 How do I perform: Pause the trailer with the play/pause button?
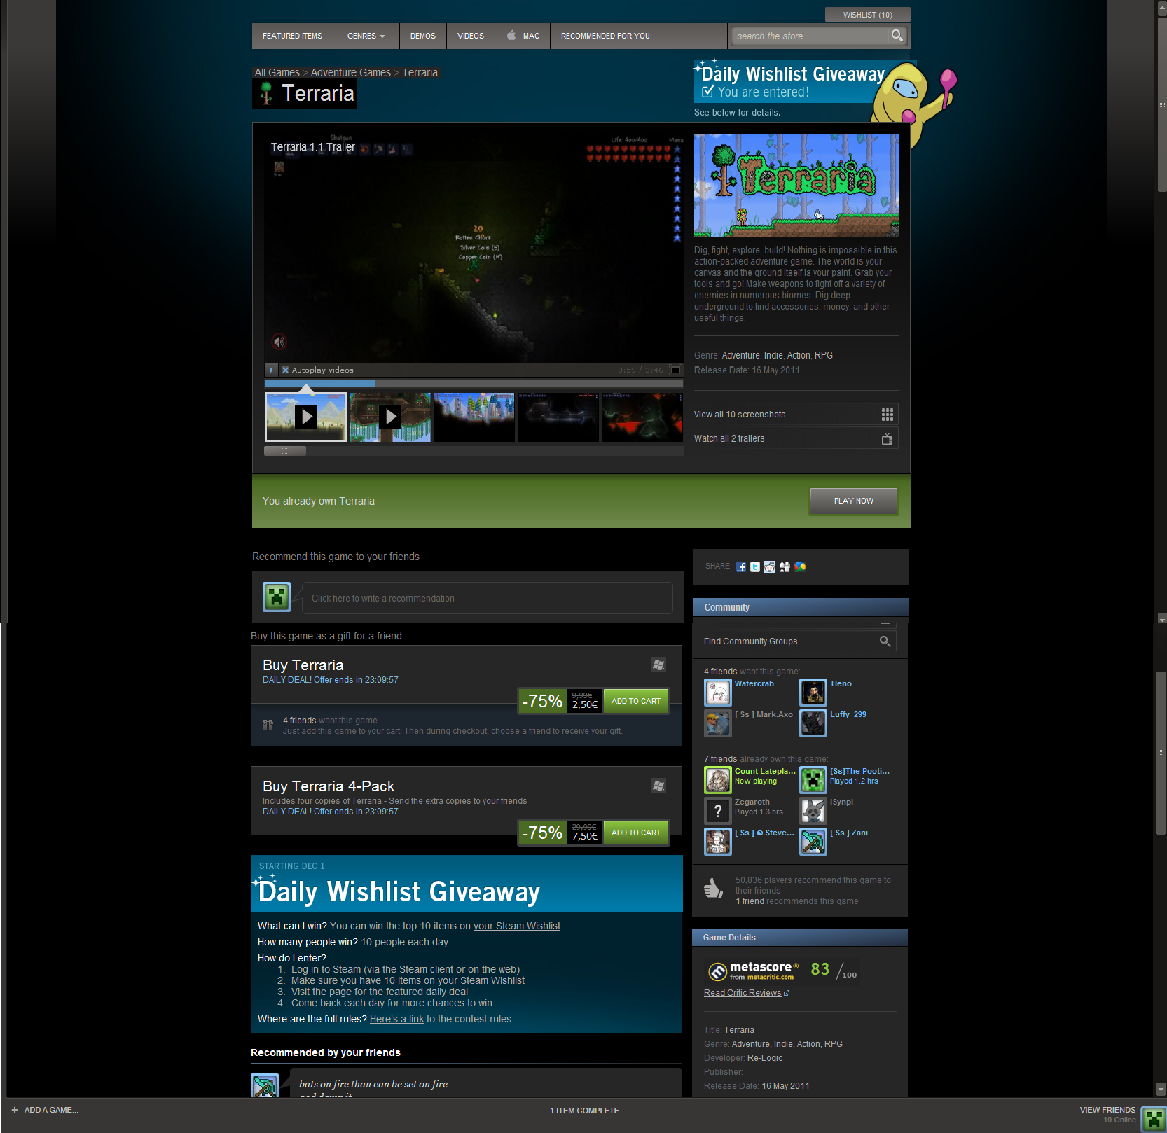pyautogui.click(x=271, y=370)
